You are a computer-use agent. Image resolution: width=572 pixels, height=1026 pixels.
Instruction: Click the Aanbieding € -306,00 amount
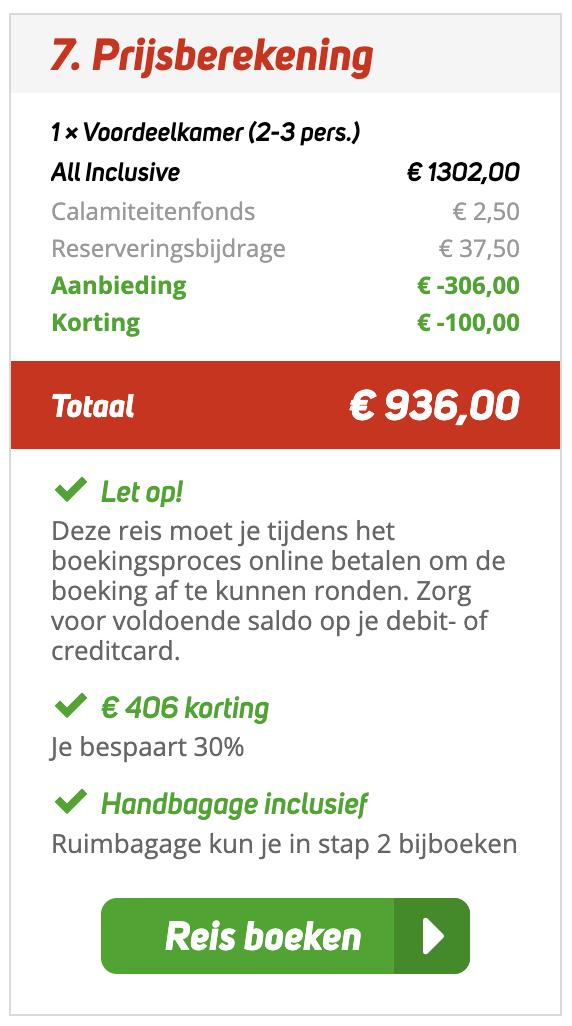pyautogui.click(x=469, y=286)
